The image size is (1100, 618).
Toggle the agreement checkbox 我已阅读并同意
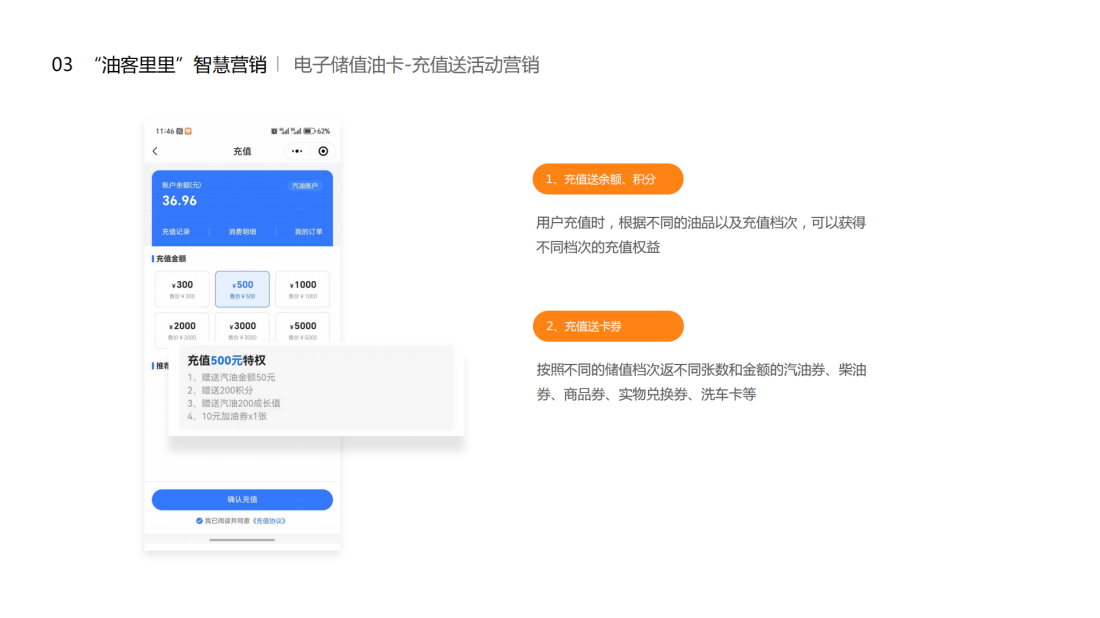click(x=199, y=520)
